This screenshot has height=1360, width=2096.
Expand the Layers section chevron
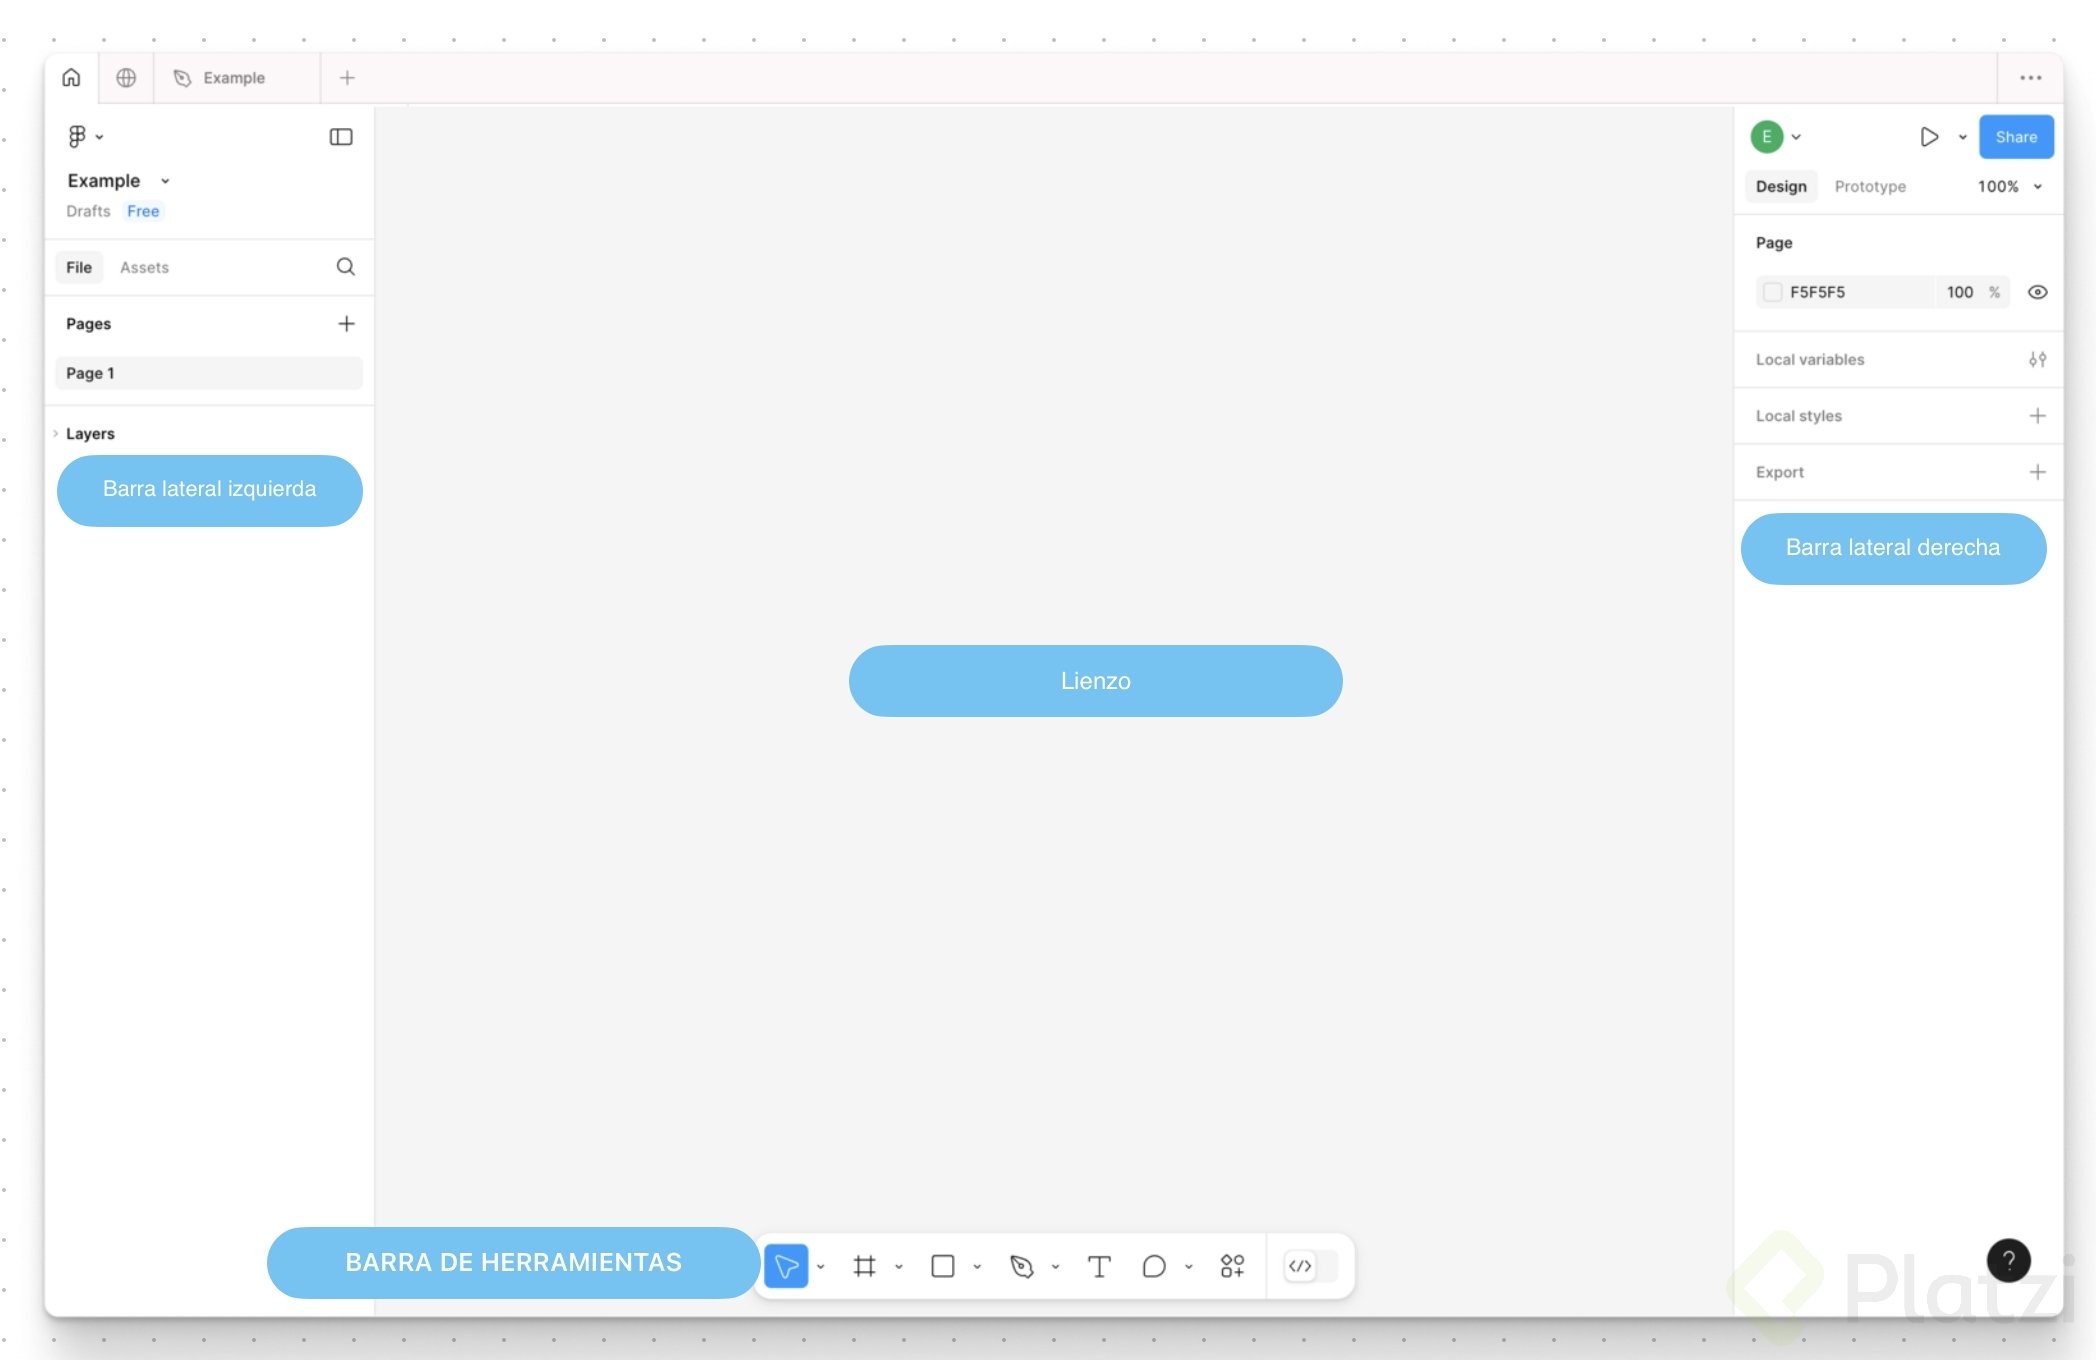[x=56, y=434]
